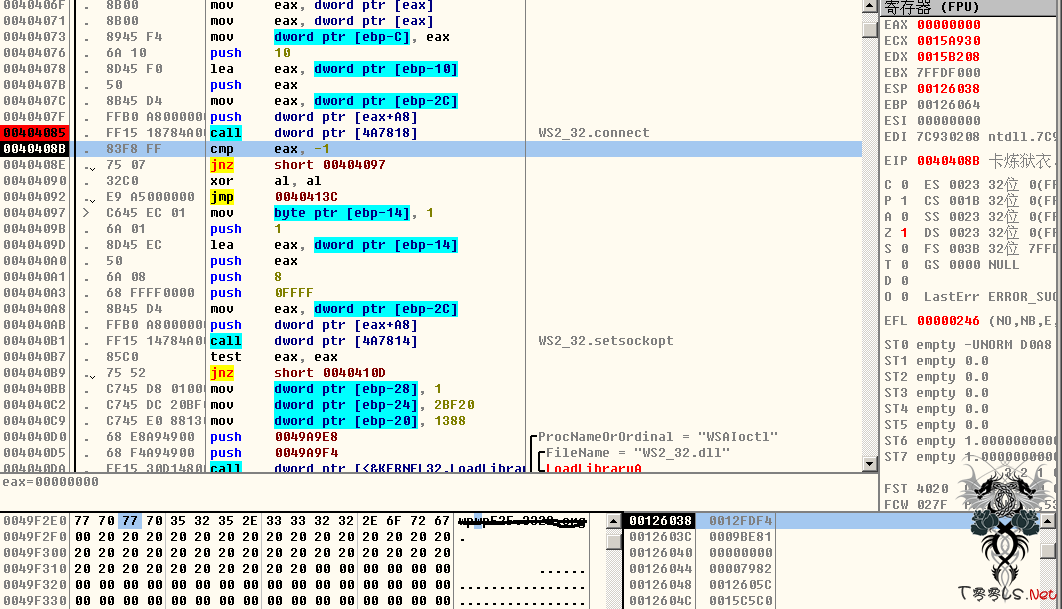Click the stack pane scrollbar up arrow
This screenshot has width=1062, height=609.
point(1048,521)
